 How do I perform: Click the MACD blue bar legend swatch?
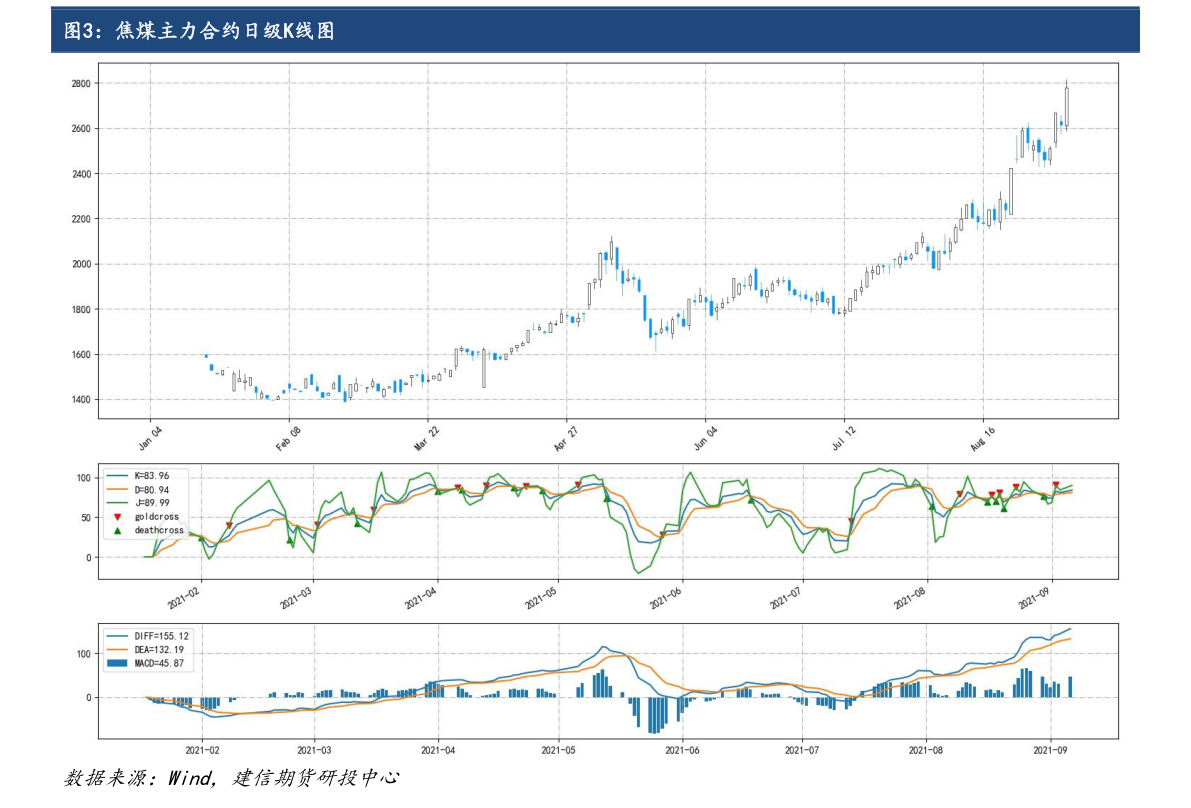point(117,663)
